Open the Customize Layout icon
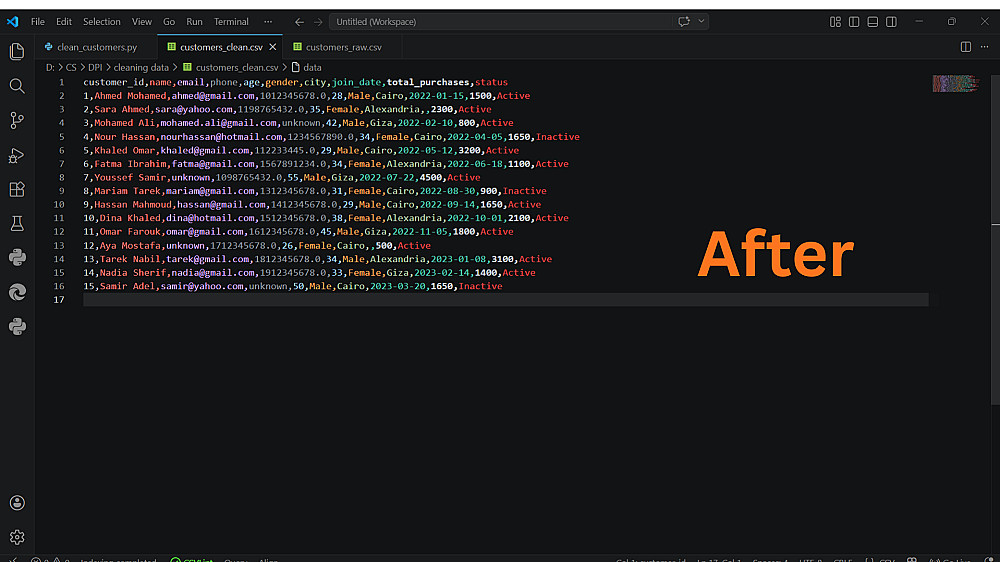 click(835, 22)
